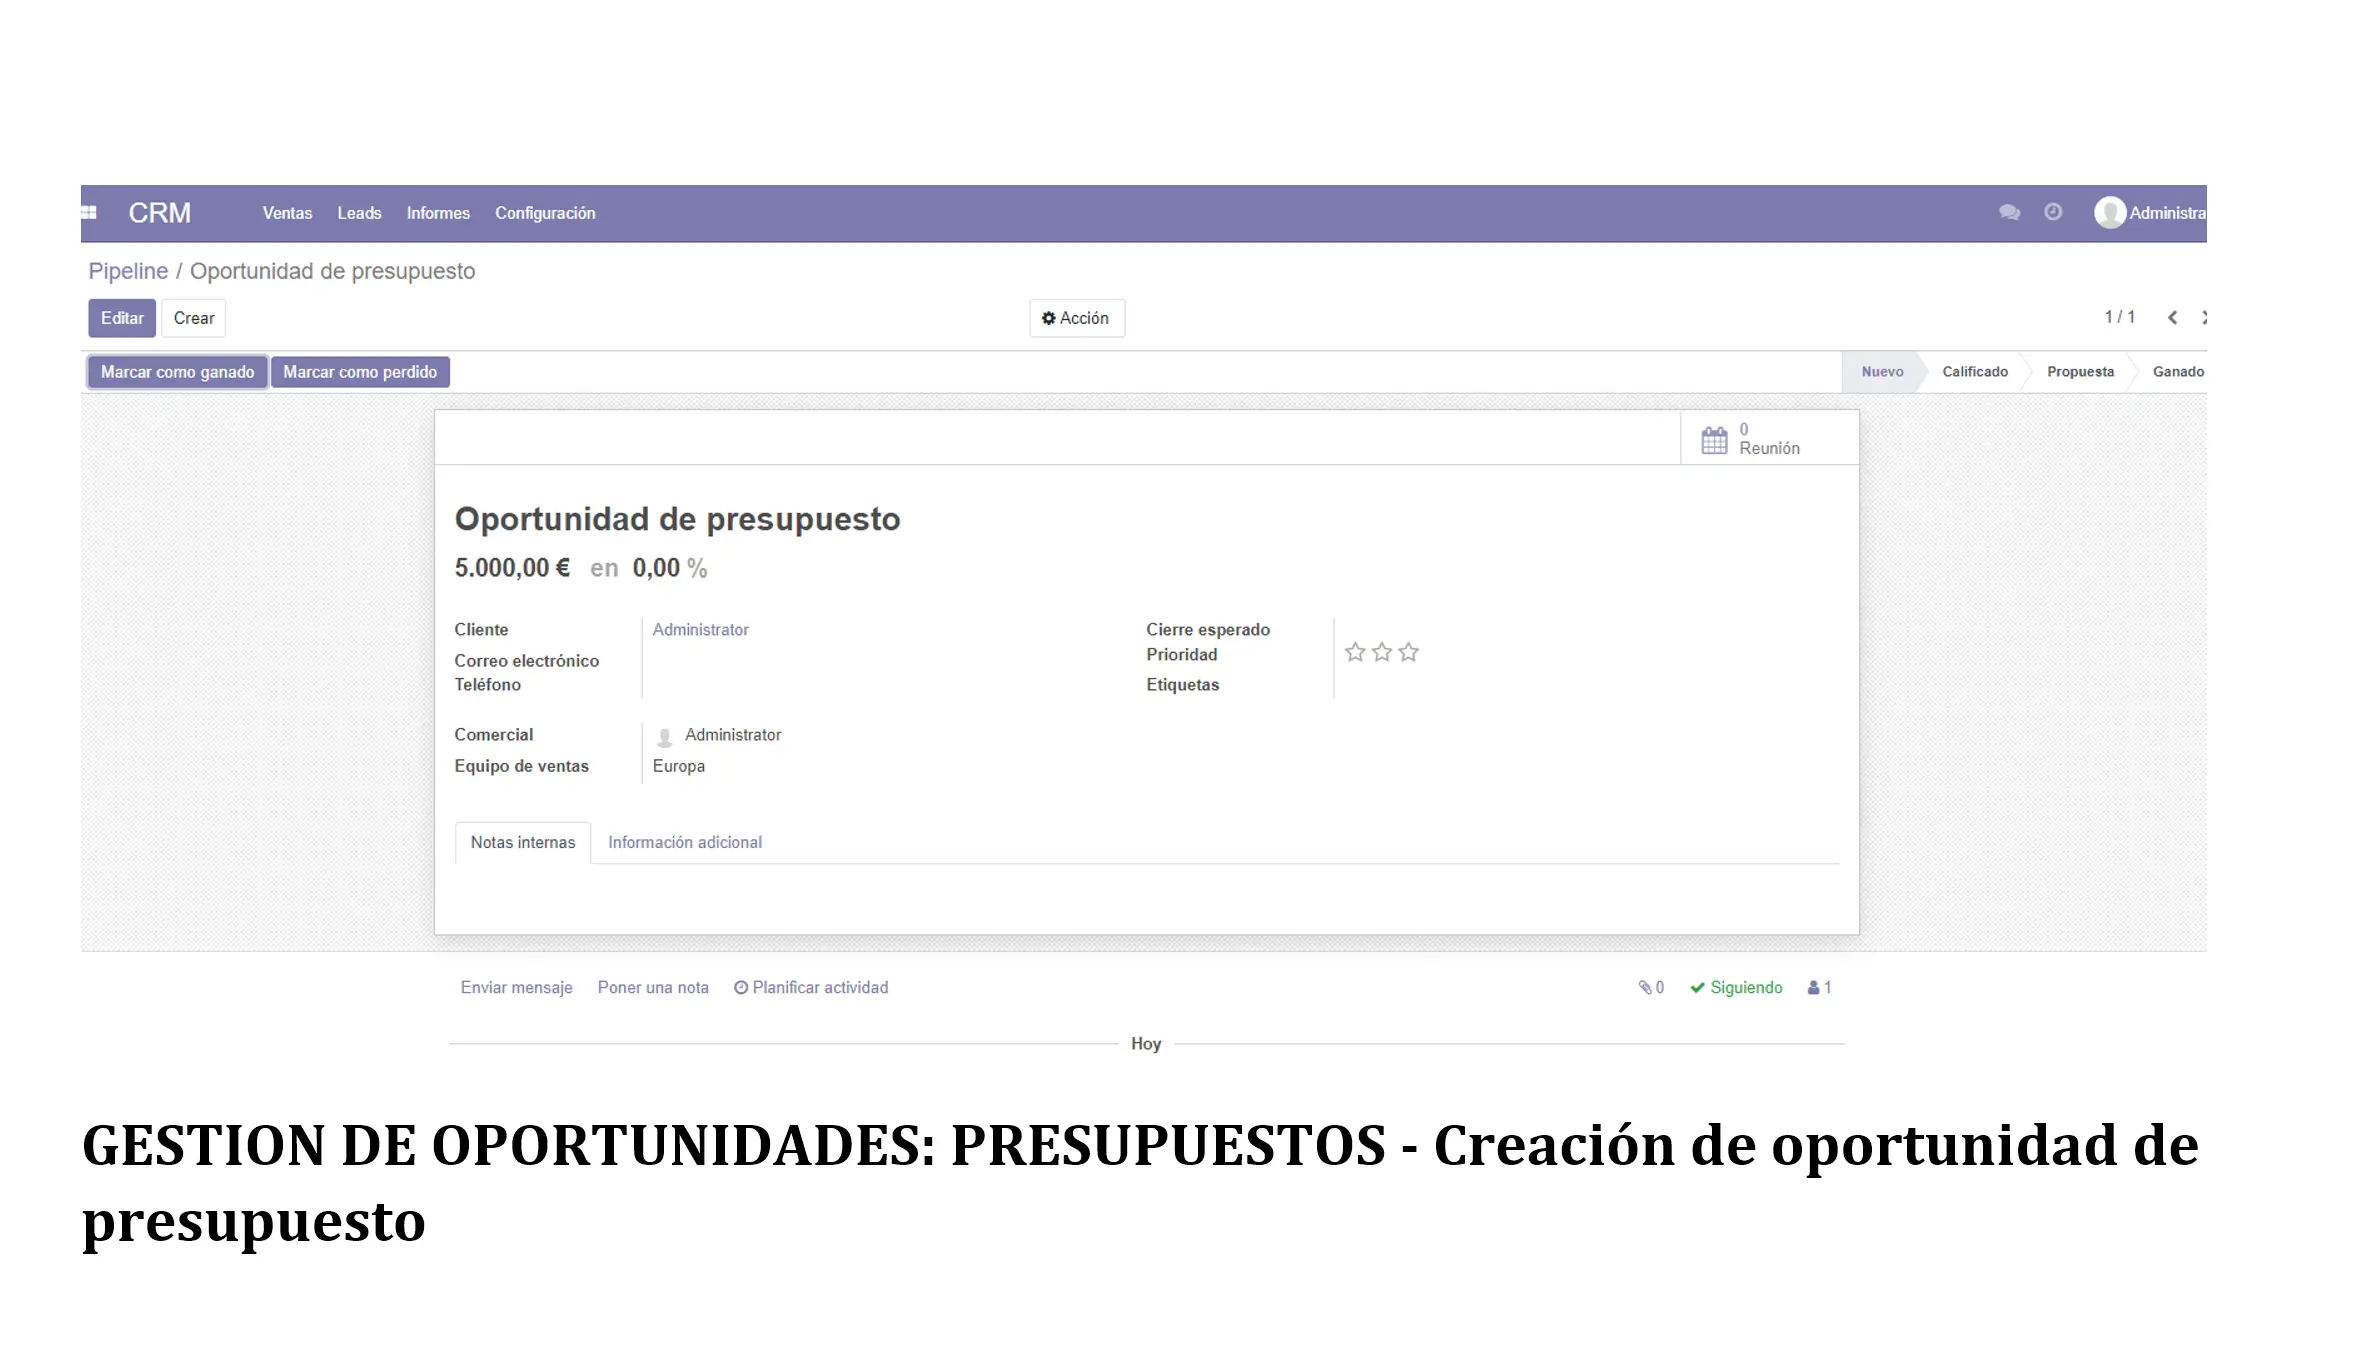This screenshot has width=2366, height=1367.
Task: Click the Marcar como perdido button
Action: pyautogui.click(x=360, y=371)
